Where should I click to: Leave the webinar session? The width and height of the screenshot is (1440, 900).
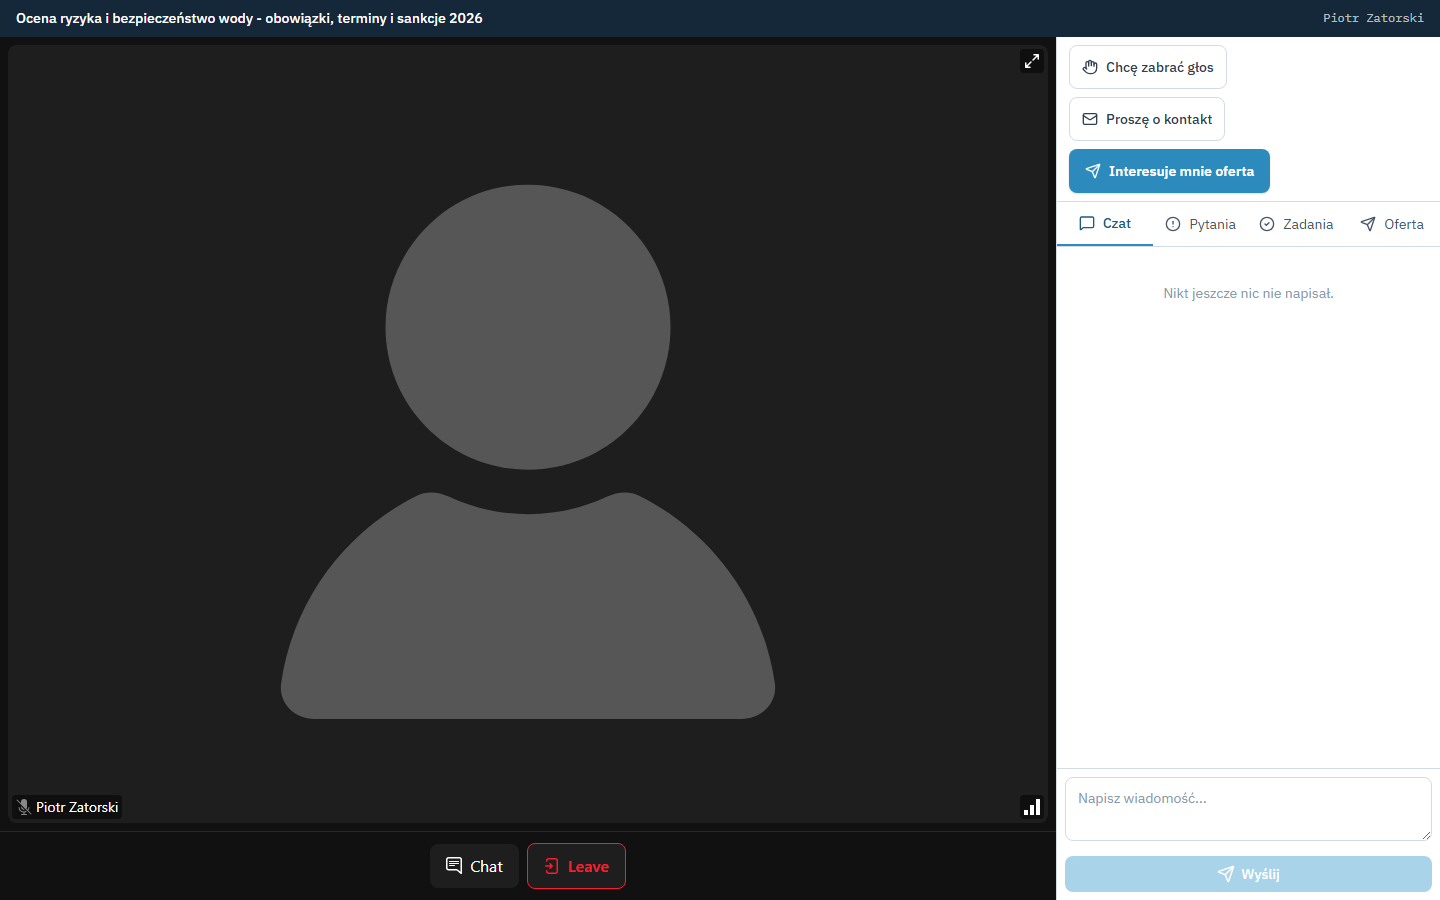coord(576,866)
